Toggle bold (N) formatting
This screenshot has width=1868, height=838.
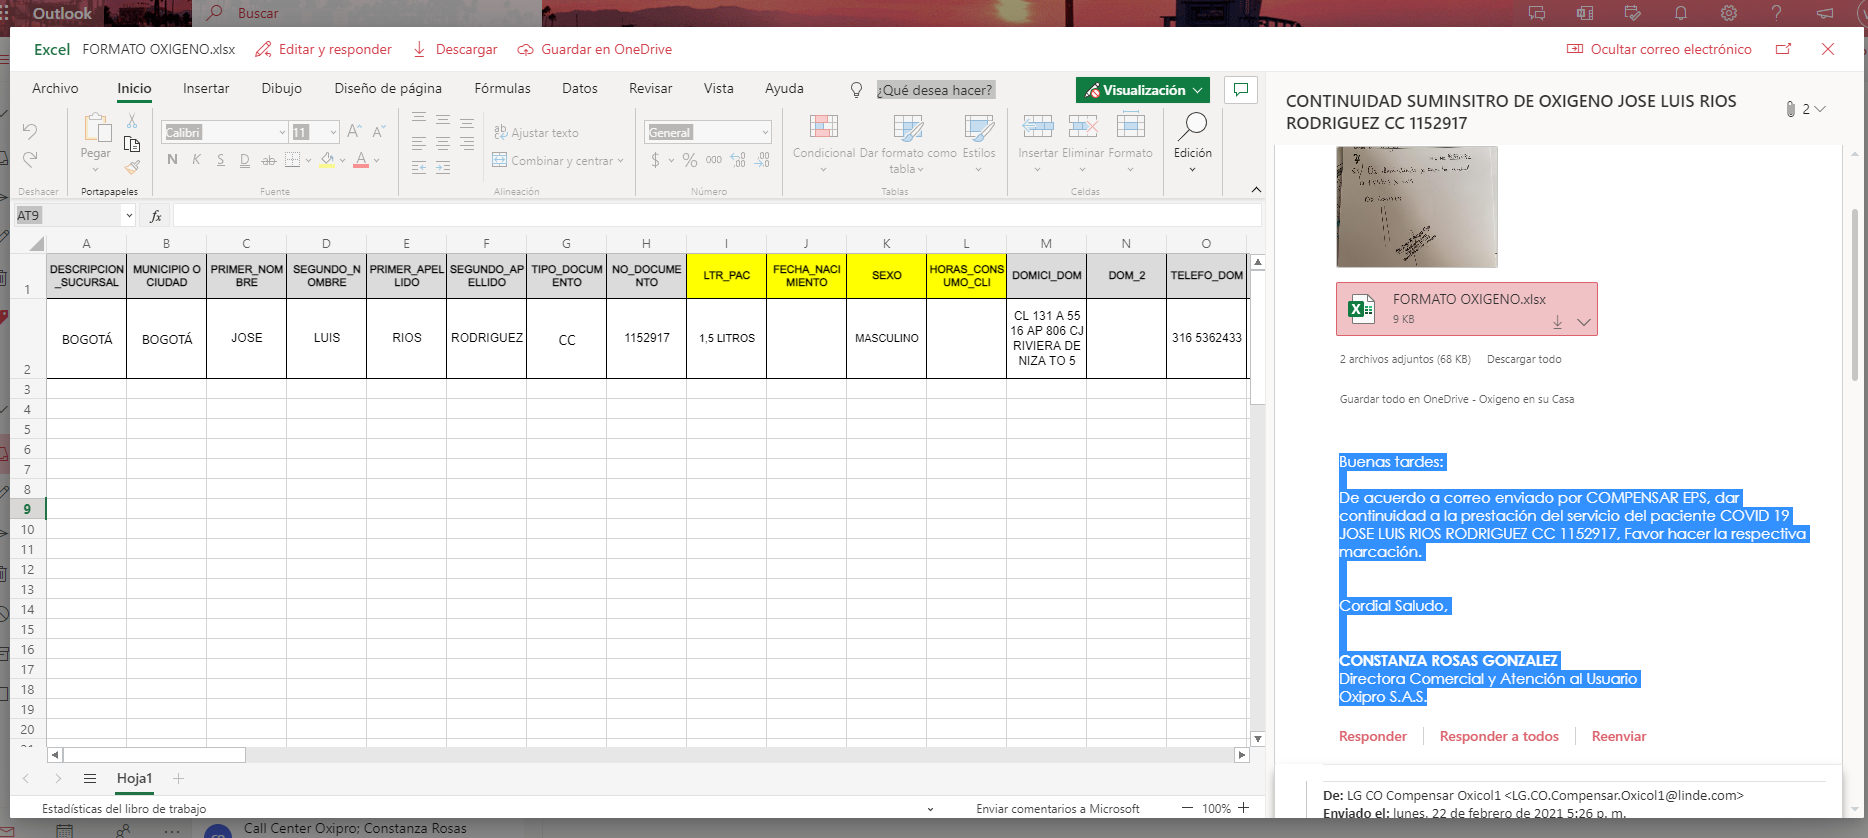point(173,160)
